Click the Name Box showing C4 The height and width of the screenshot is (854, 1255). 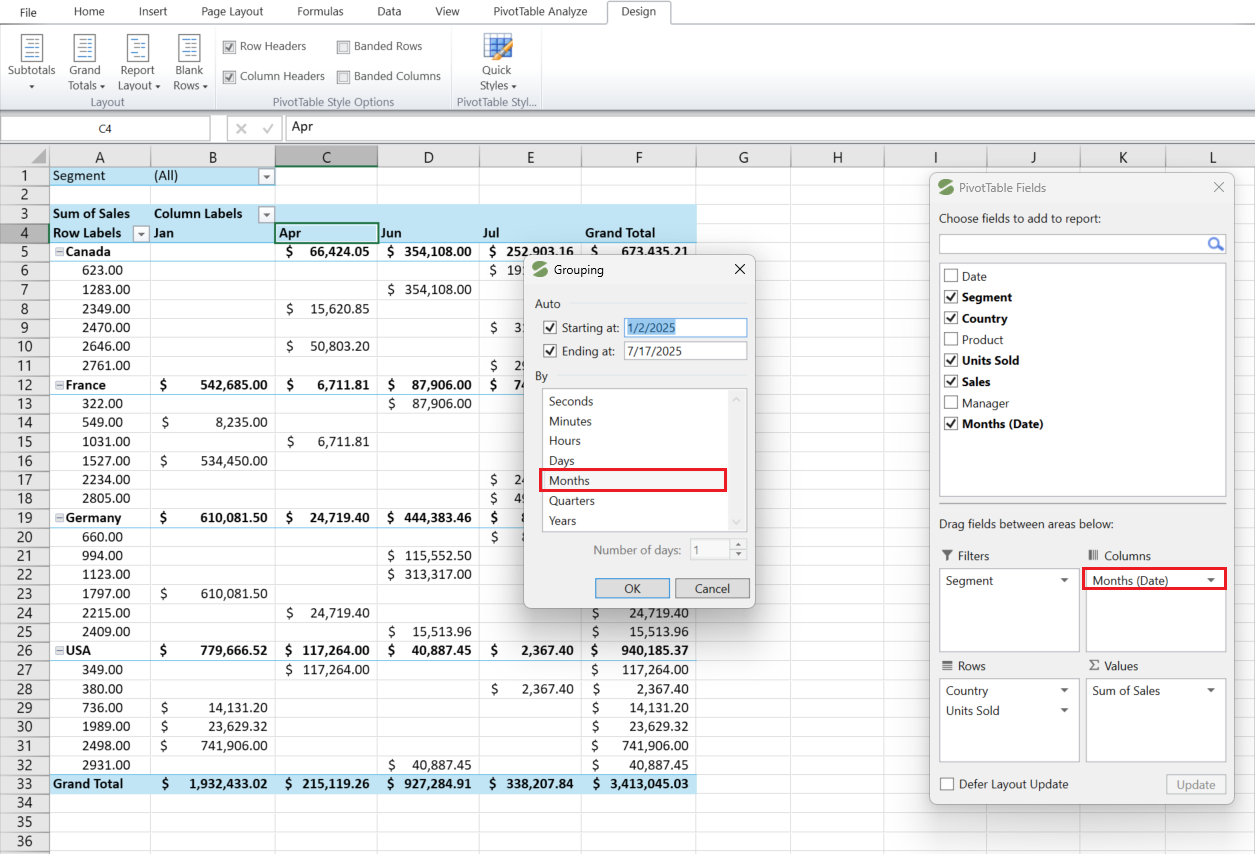tap(105, 128)
